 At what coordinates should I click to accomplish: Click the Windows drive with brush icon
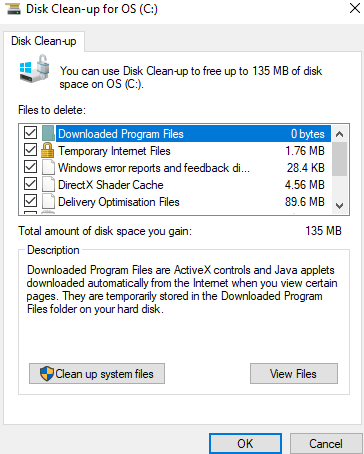pyautogui.click(x=34, y=69)
